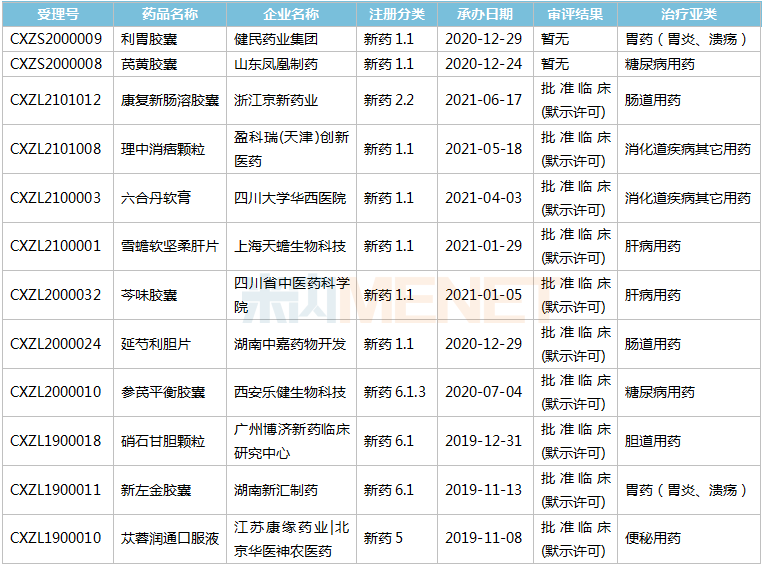Click company 山东凤凰制药
The height and width of the screenshot is (566, 763).
[x=276, y=64]
